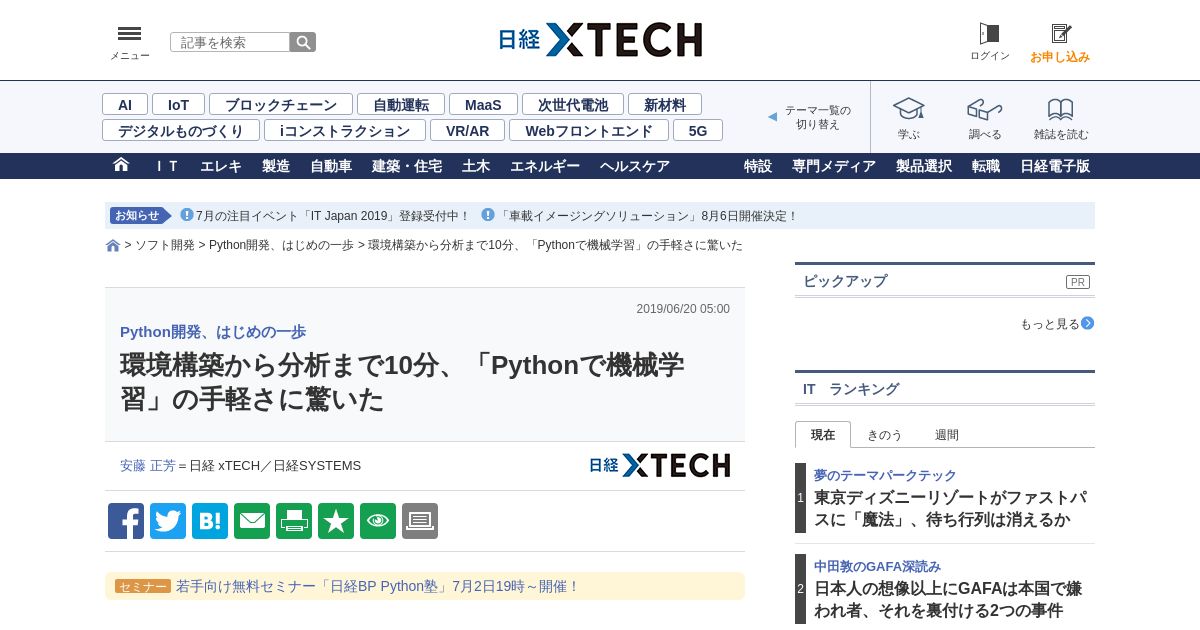Click the gray page-view list icon

tap(420, 521)
